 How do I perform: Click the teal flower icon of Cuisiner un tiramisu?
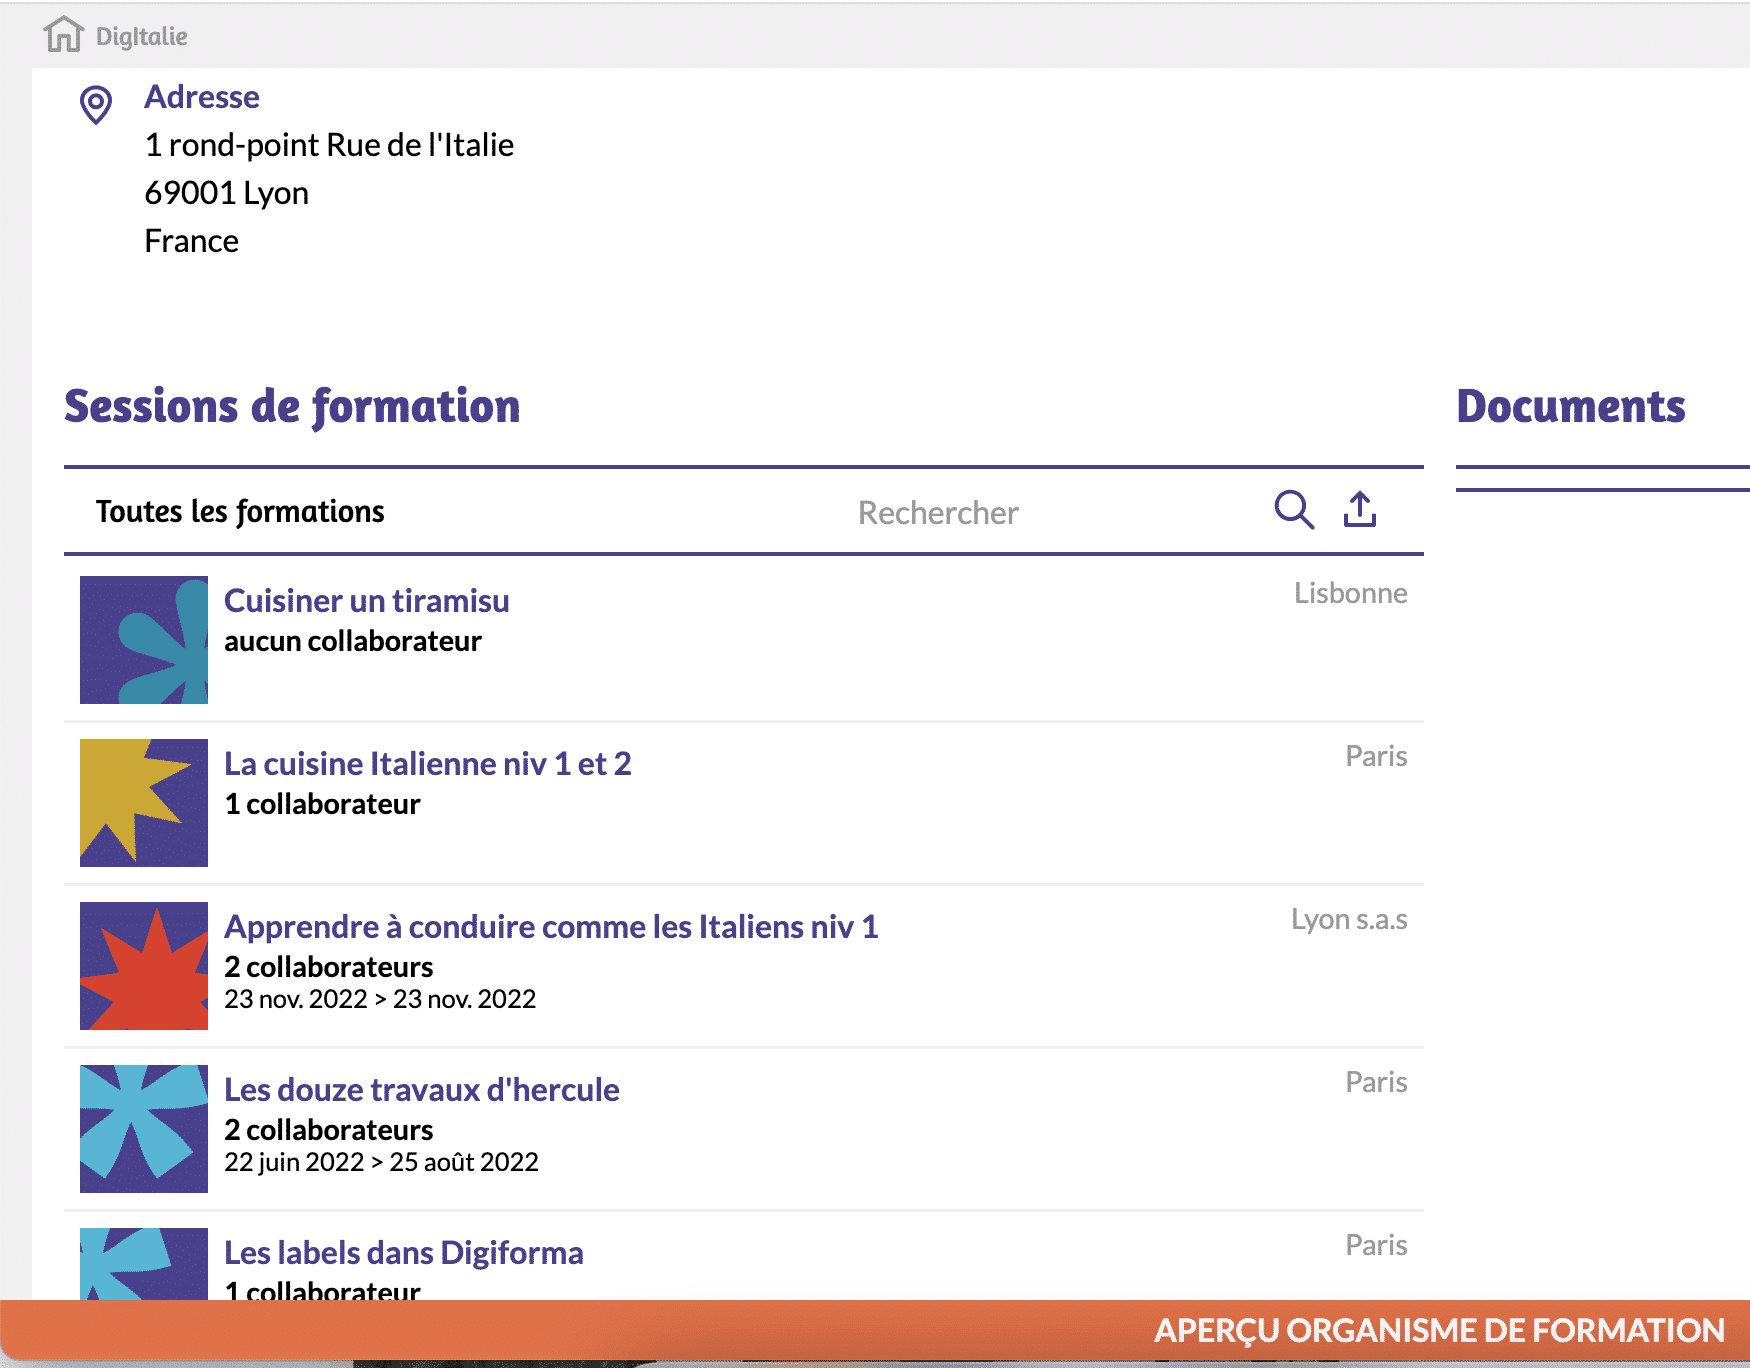pos(142,640)
